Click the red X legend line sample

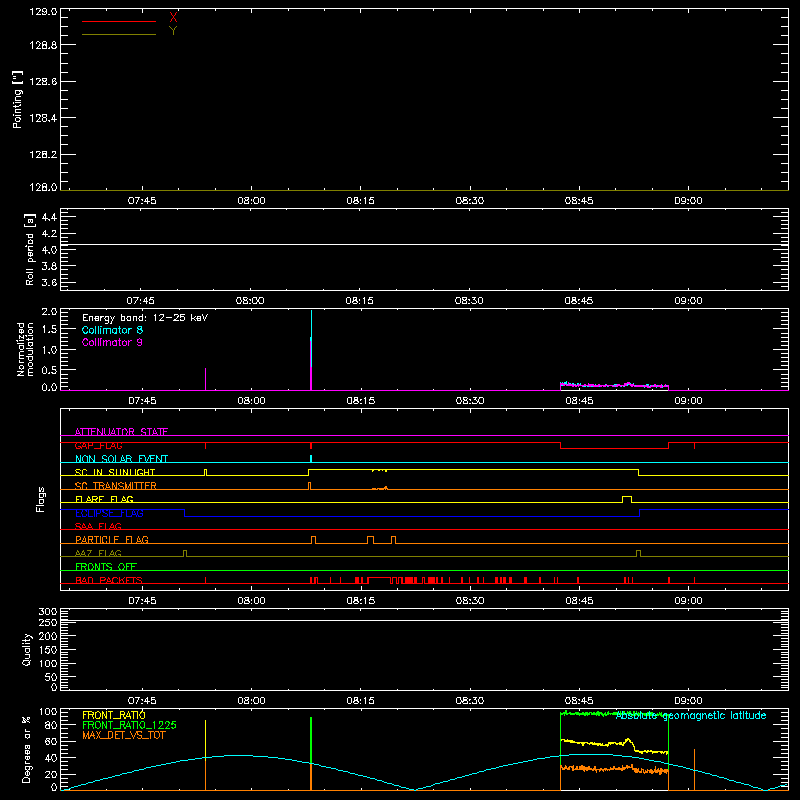click(119, 21)
